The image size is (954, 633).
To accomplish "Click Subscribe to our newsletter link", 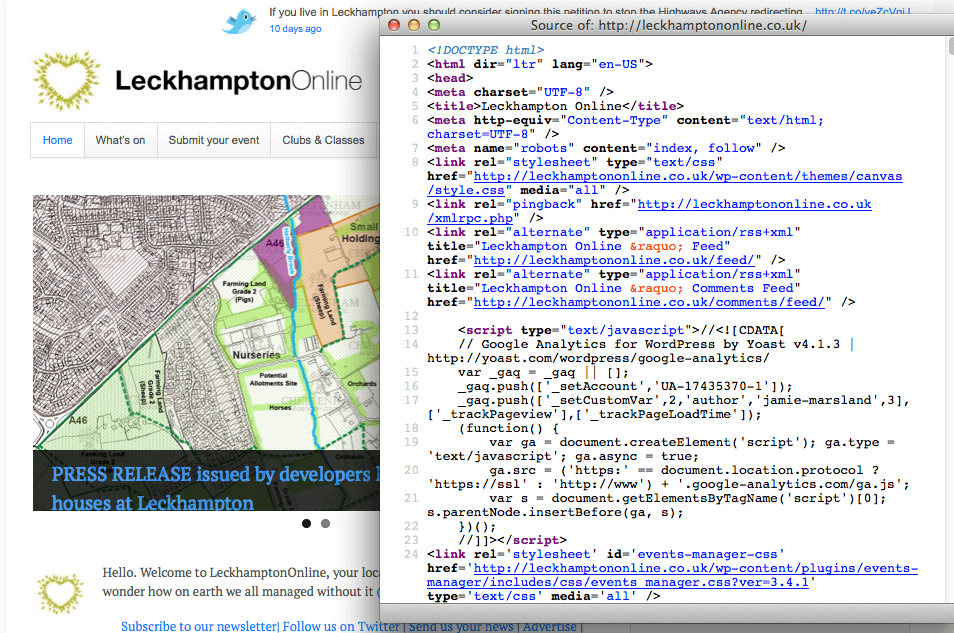I will coord(198,626).
